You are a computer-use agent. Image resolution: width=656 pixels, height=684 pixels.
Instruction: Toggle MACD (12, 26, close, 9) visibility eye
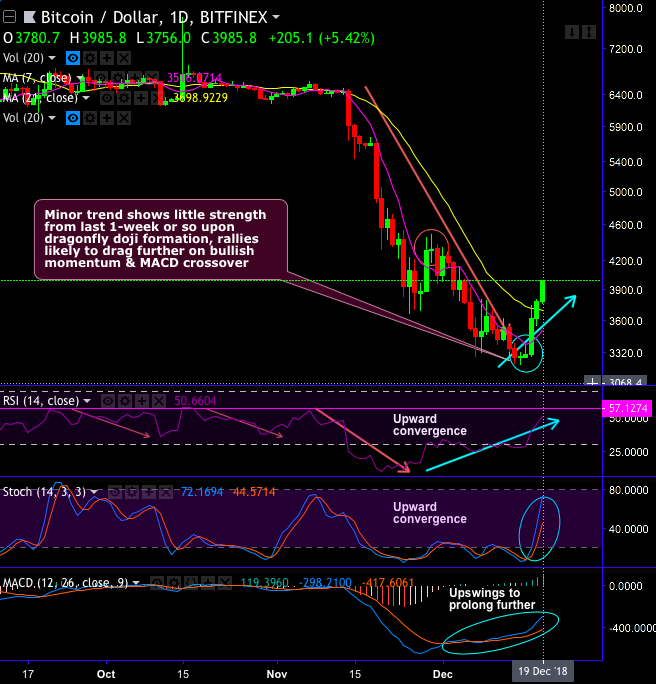[157, 583]
